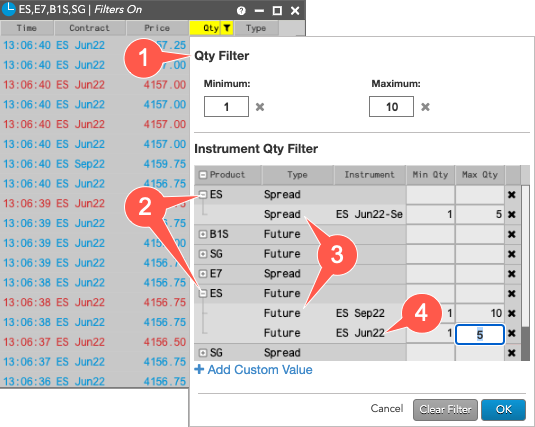
Task: Remove the ES Spread product row
Action: pyautogui.click(x=511, y=195)
